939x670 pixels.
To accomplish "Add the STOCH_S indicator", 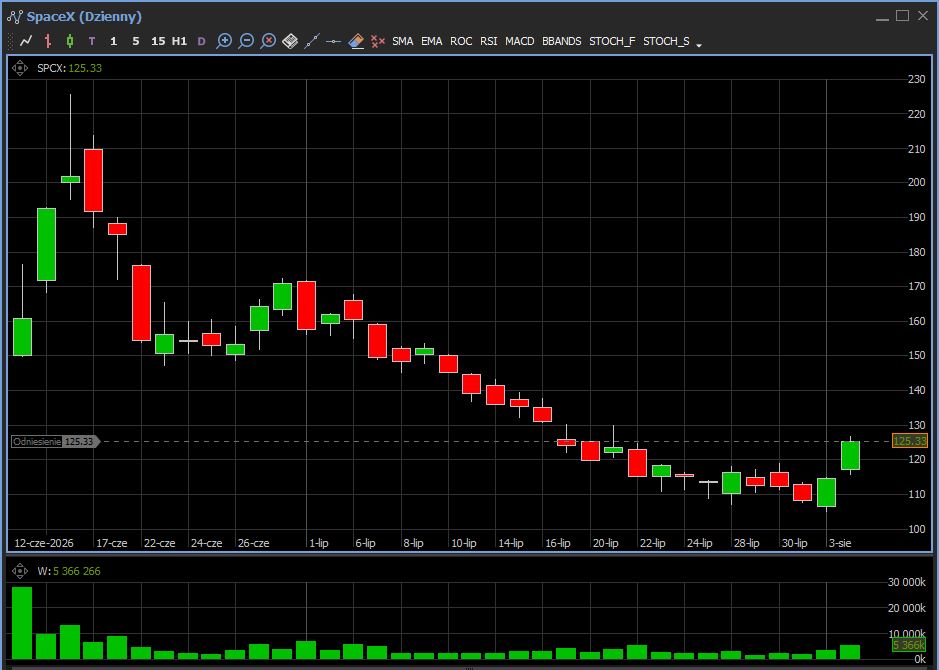I will [x=667, y=41].
